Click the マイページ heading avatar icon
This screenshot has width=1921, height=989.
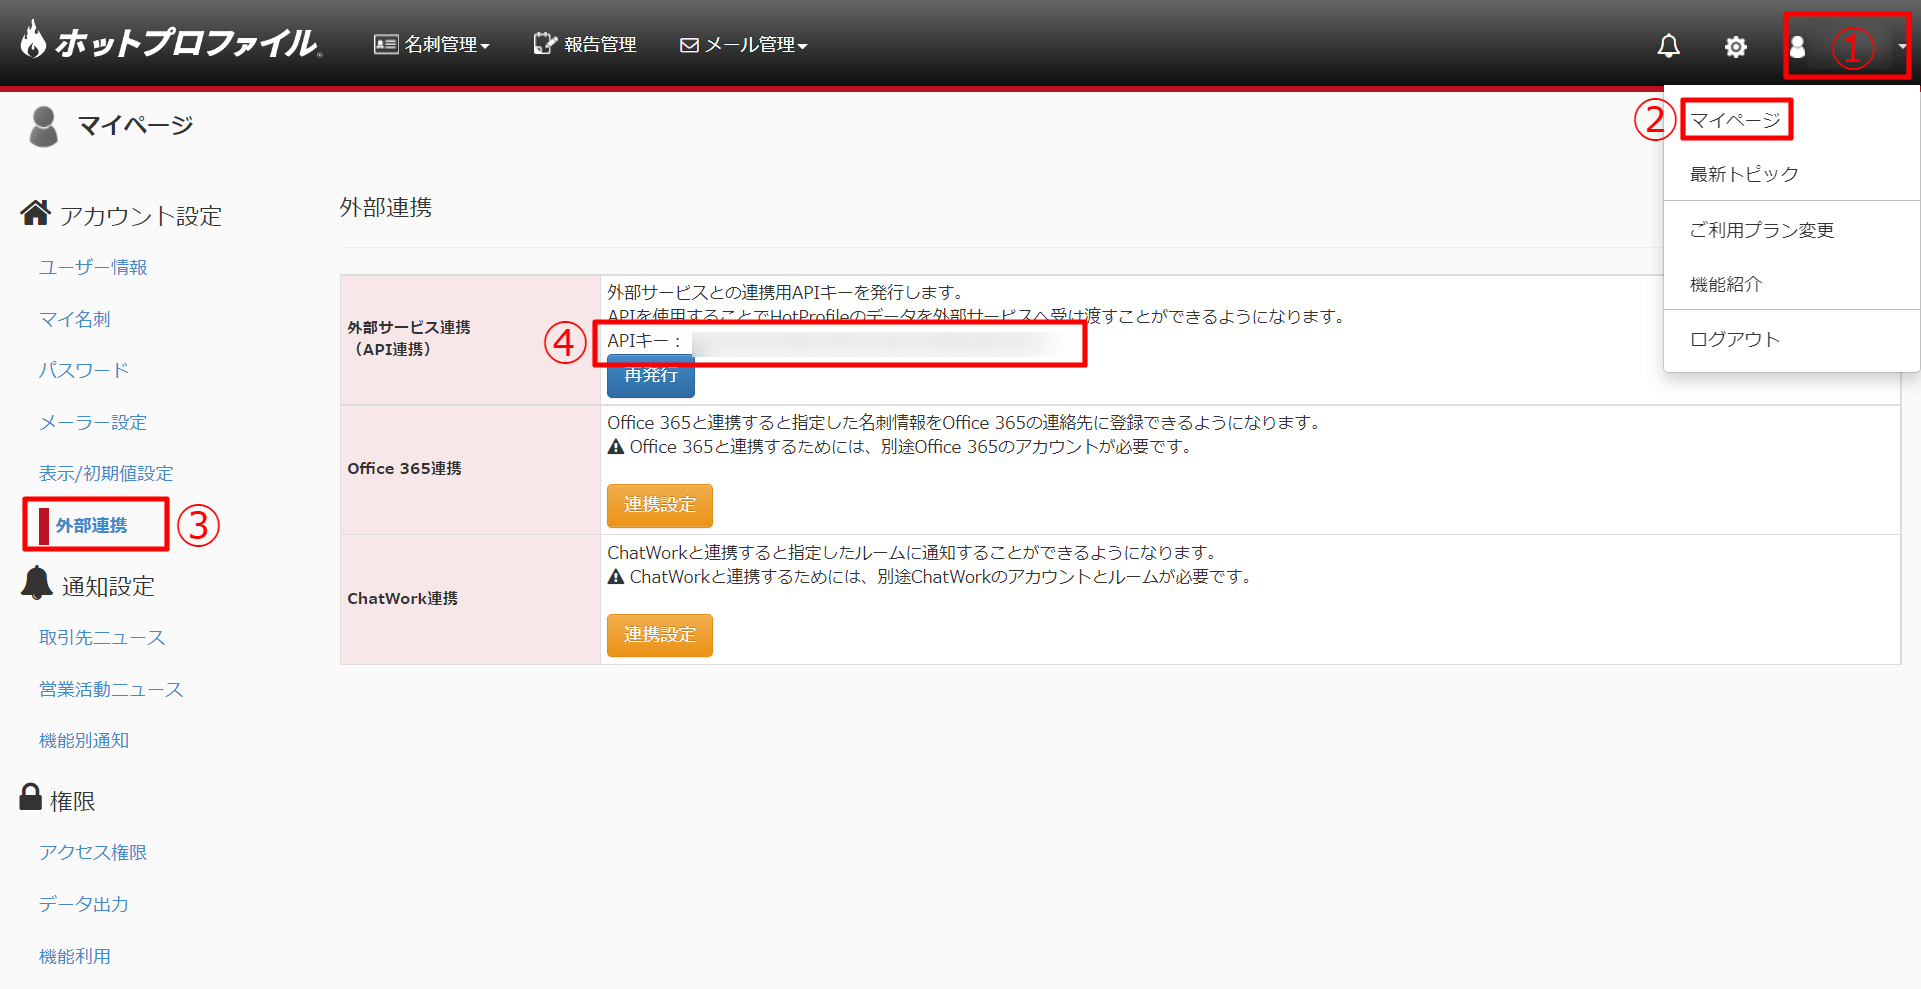[43, 126]
